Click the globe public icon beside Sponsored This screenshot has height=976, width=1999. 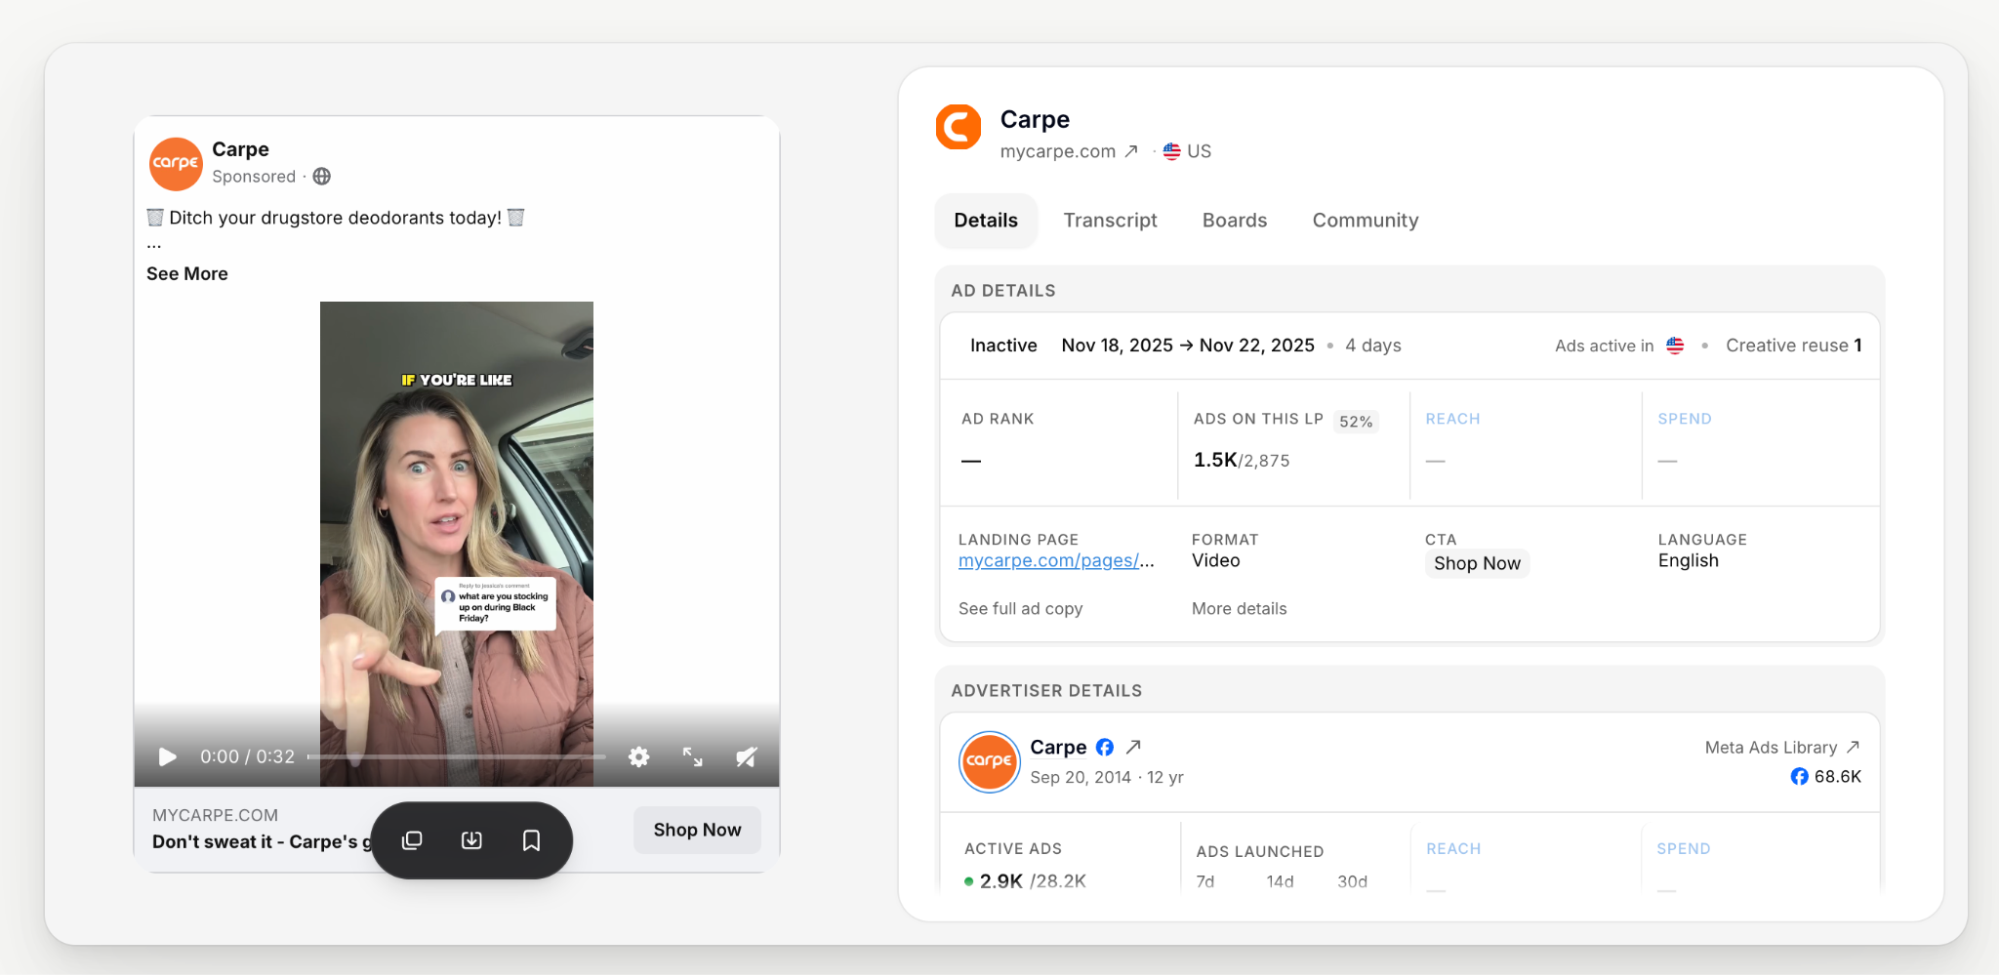(322, 176)
